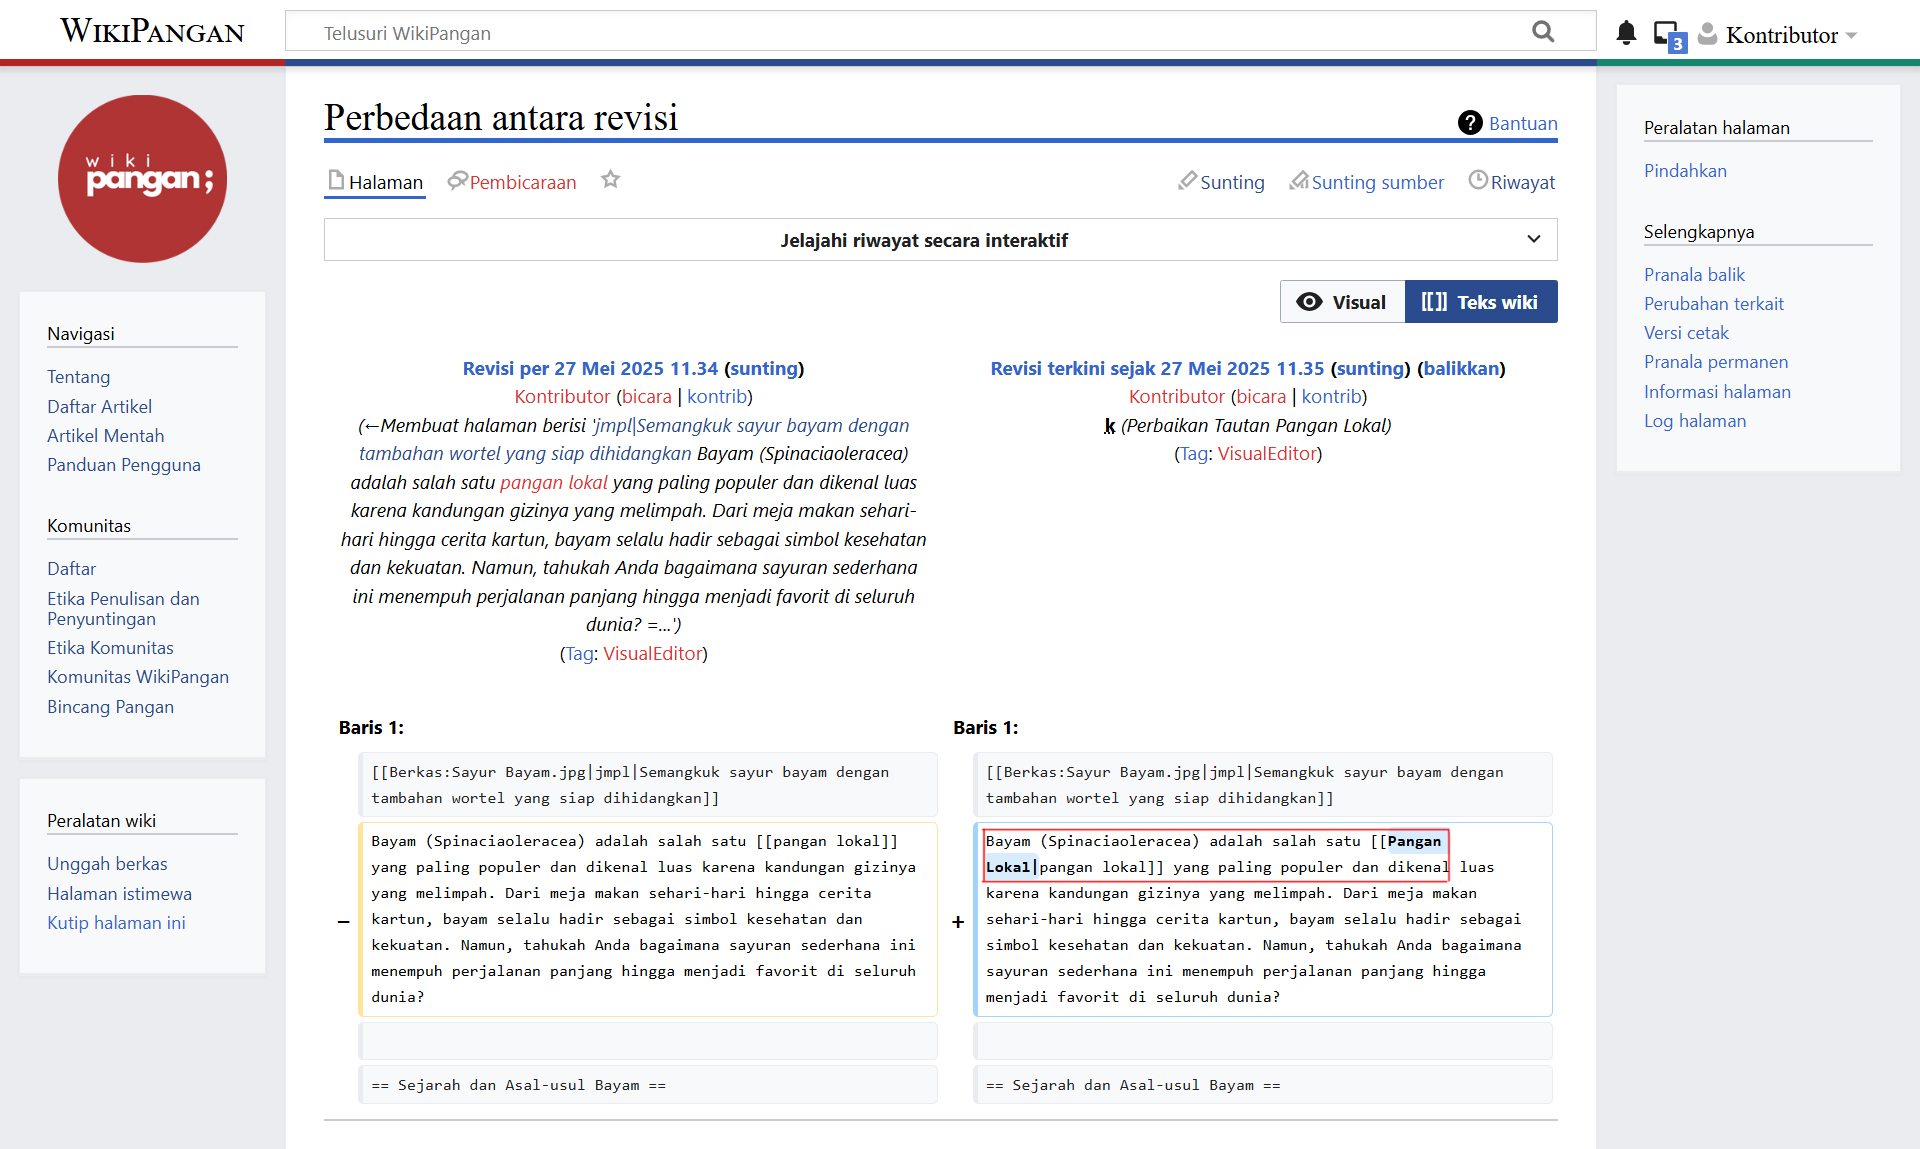
Task: Click the Bantuan help question icon
Action: pos(1469,123)
